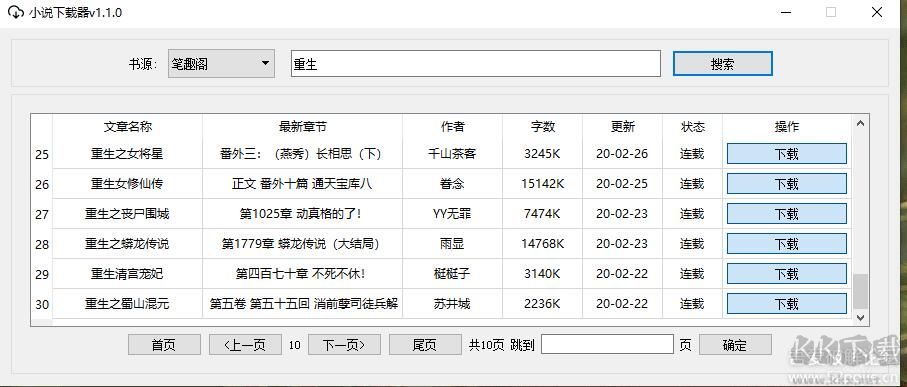Select the title cell 重生清宫宠妃
This screenshot has width=907, height=387.
pos(127,274)
